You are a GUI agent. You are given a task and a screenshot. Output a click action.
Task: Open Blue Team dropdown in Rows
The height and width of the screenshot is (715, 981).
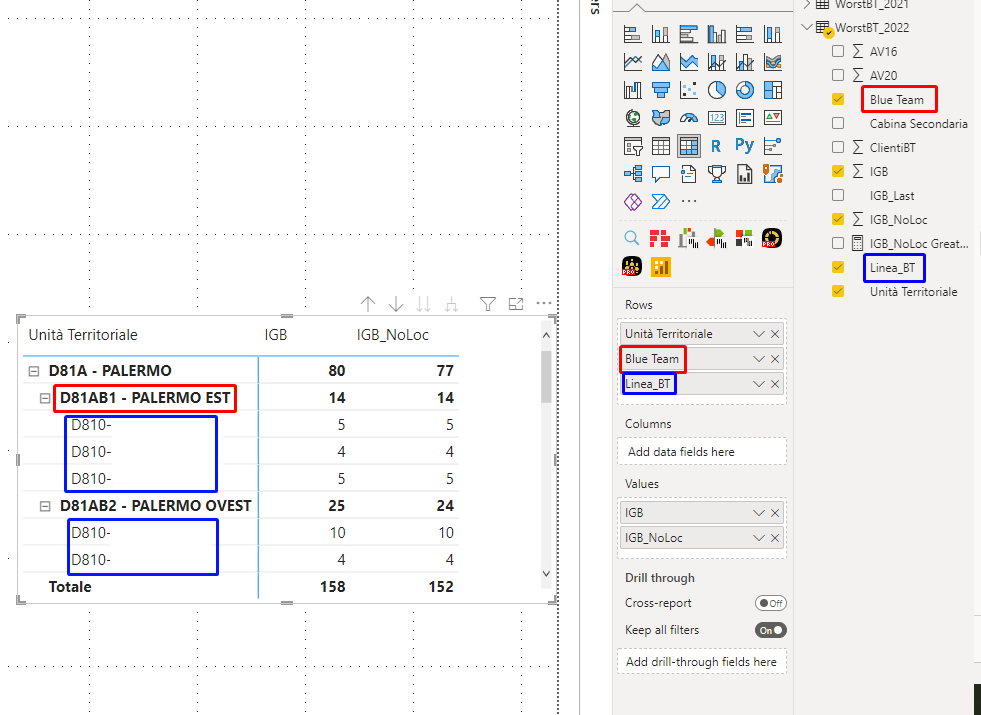(759, 359)
